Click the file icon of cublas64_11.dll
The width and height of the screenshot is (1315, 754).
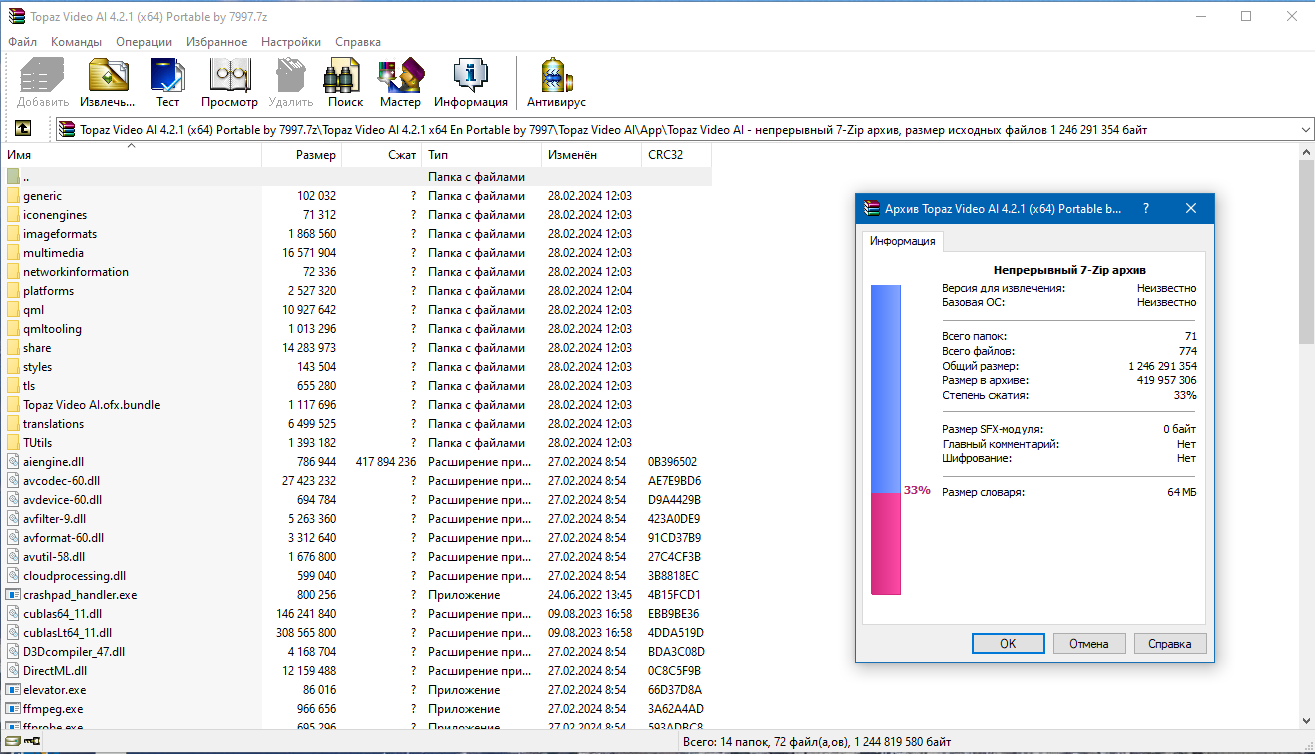click(13, 614)
